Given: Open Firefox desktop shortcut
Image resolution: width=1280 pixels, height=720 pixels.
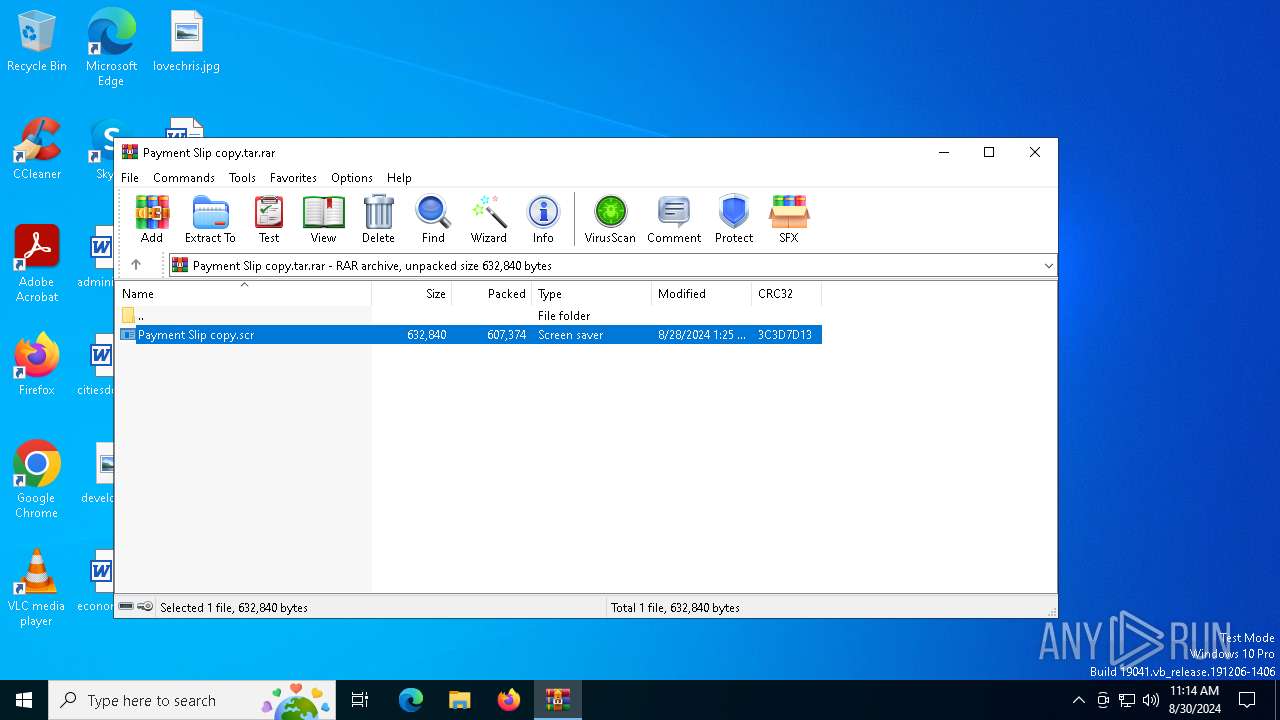Looking at the screenshot, I should pyautogui.click(x=37, y=365).
